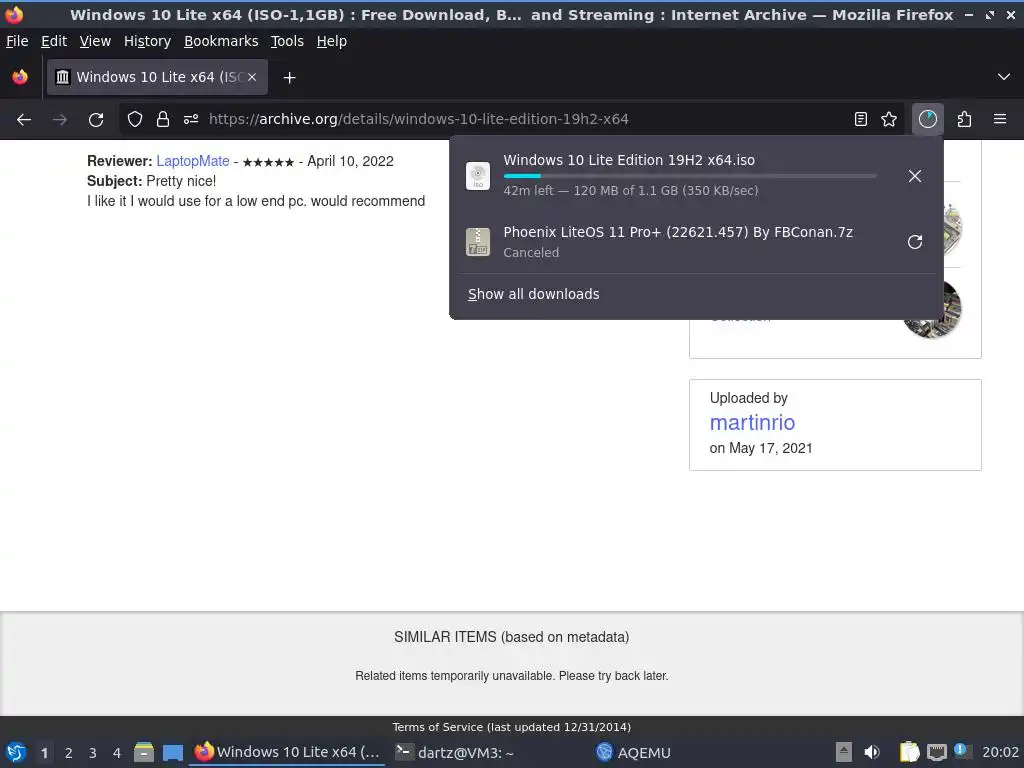
Task: Show site security padlock info
Action: tap(163, 120)
